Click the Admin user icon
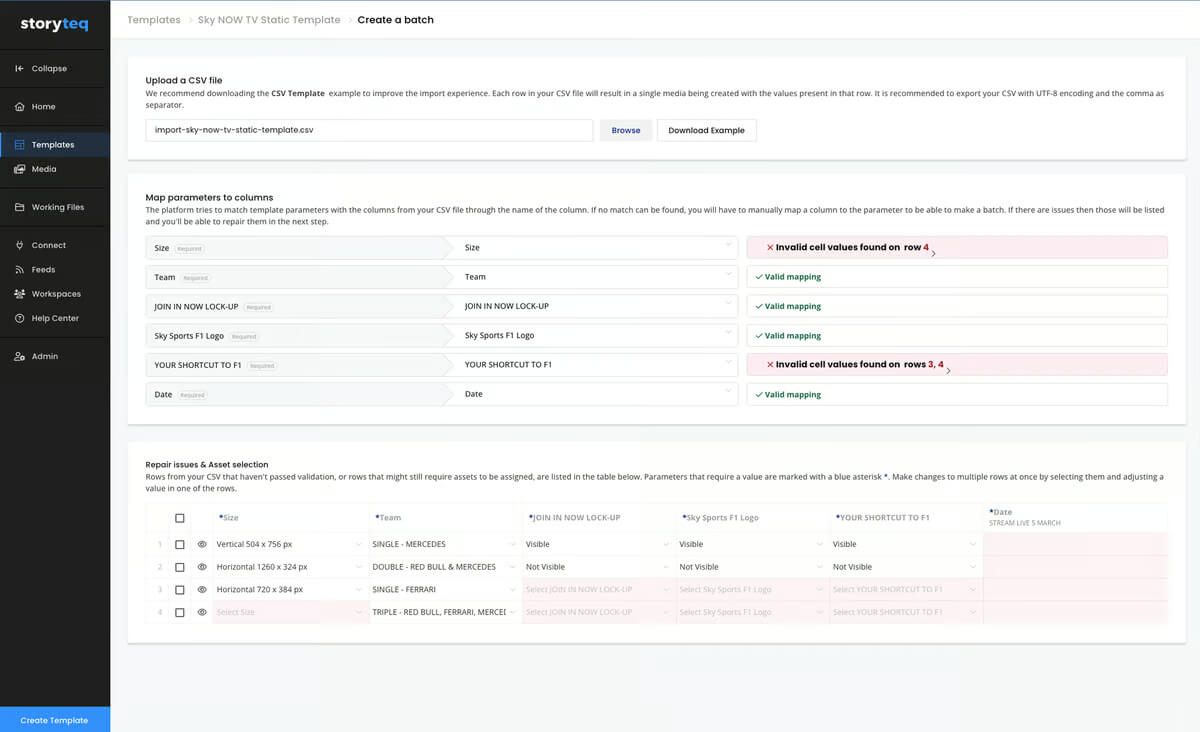The image size is (1200, 732). pyautogui.click(x=20, y=356)
